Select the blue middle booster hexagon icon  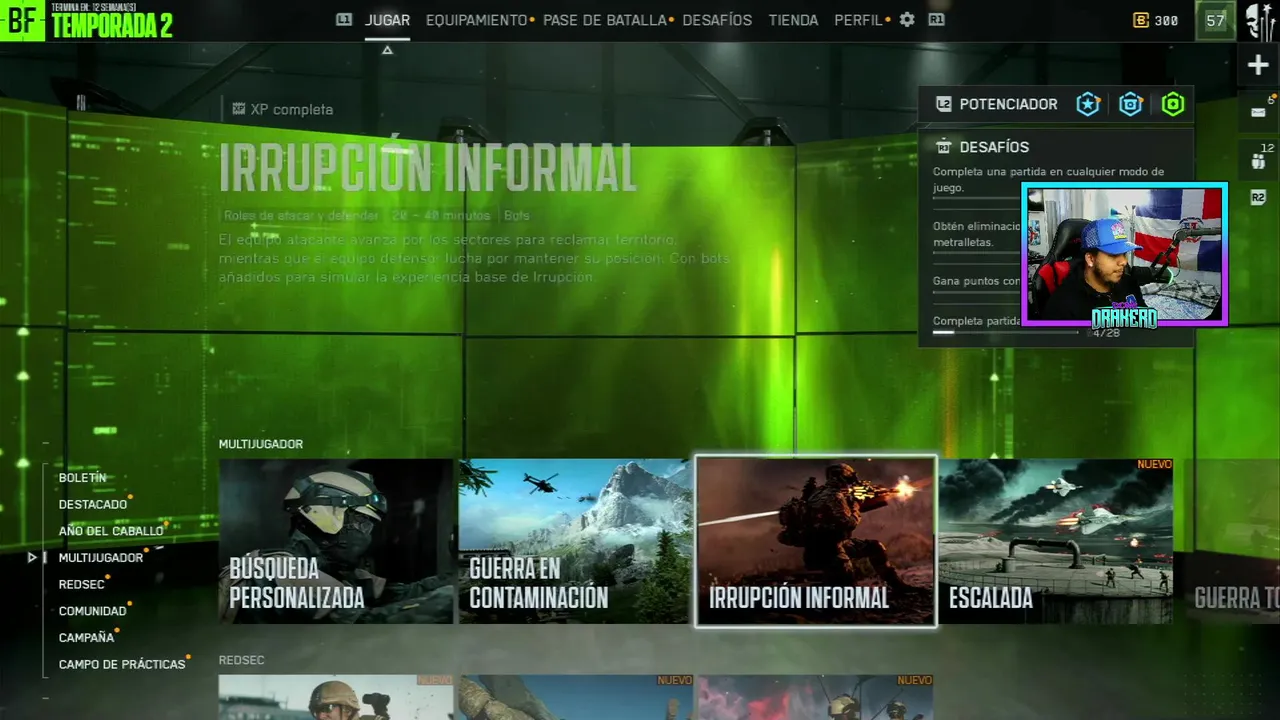pyautogui.click(x=1131, y=104)
